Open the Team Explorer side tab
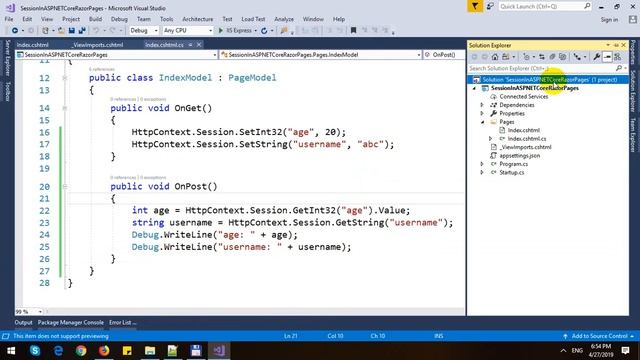This screenshot has height=360, width=640. 633,135
